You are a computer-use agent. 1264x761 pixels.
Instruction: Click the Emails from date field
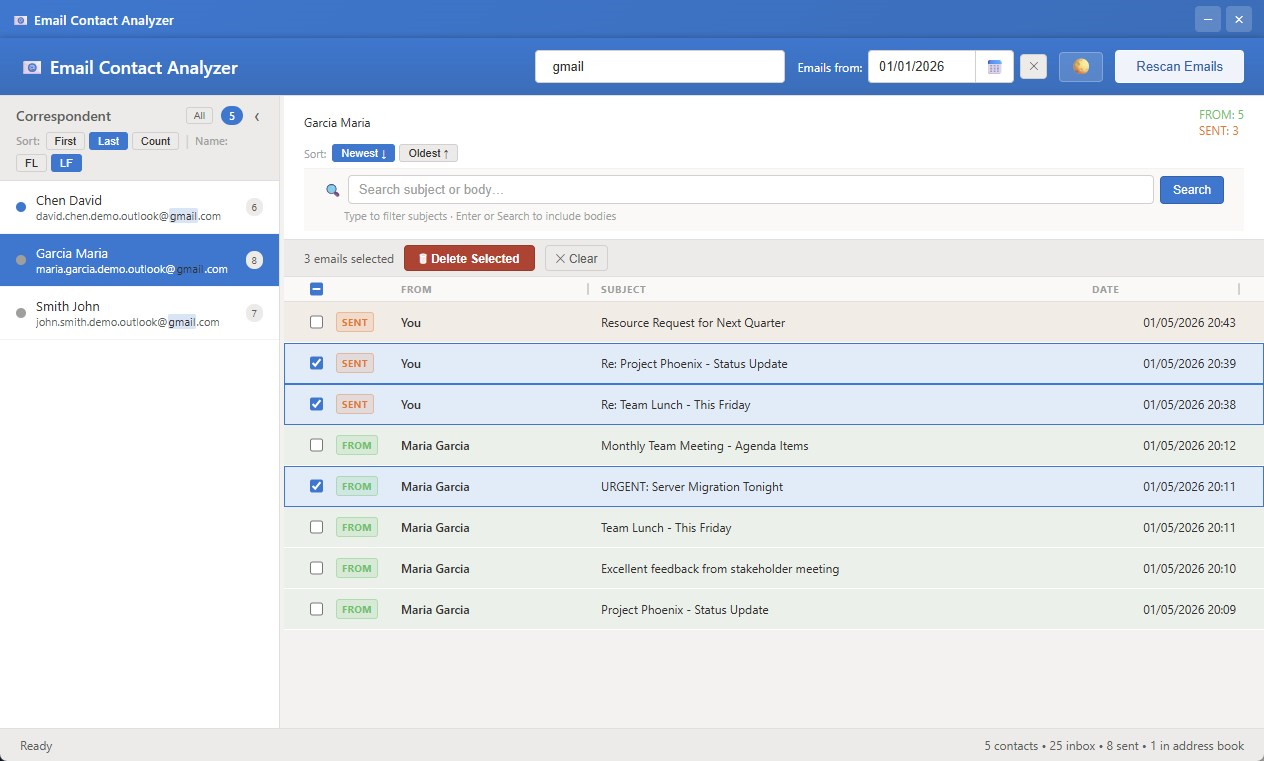coord(921,67)
